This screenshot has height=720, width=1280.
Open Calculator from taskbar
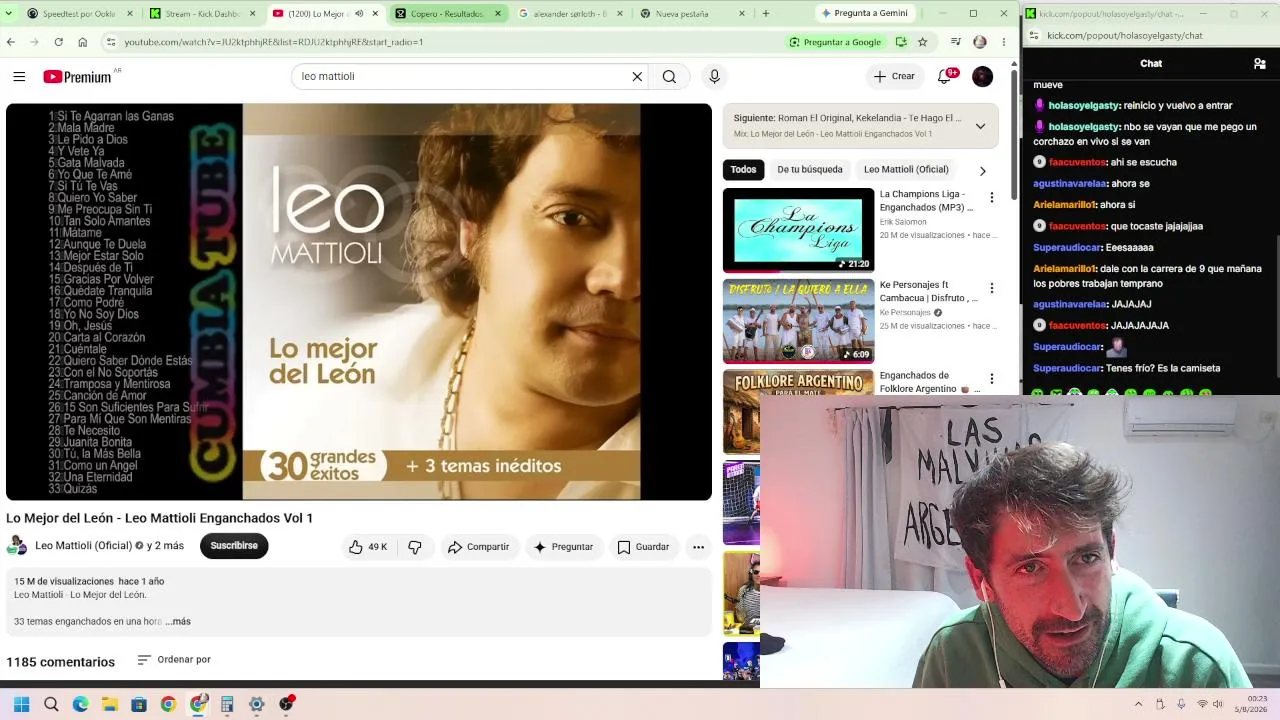pos(227,704)
